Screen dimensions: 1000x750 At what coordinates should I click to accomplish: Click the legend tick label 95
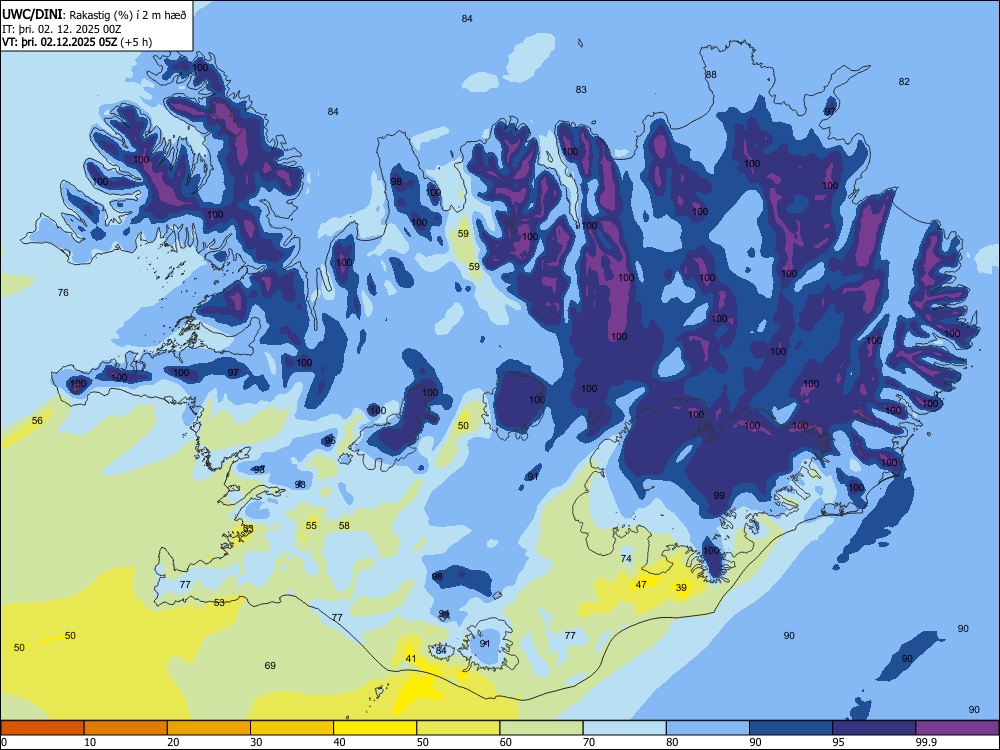(839, 742)
